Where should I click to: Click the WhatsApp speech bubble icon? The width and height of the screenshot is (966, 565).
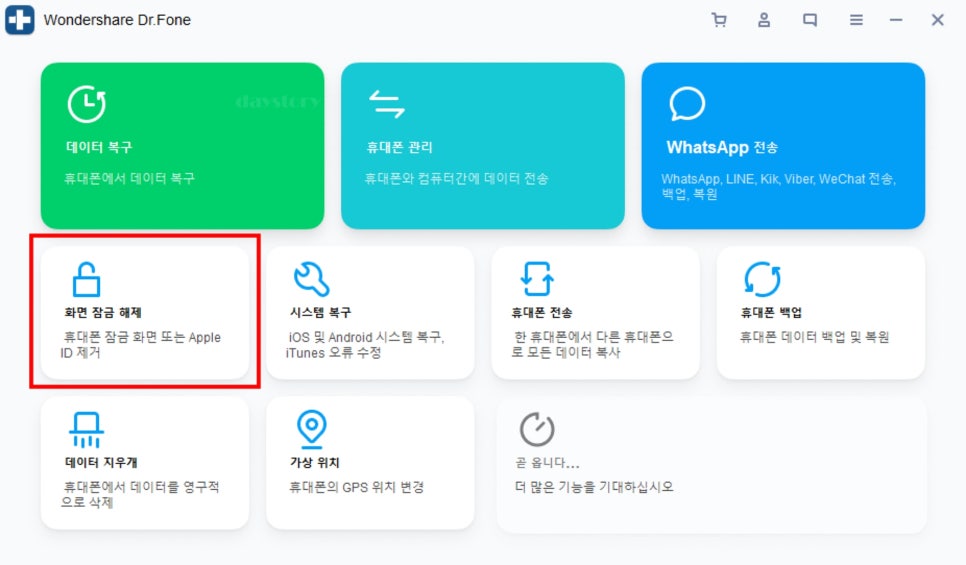pyautogui.click(x=687, y=104)
